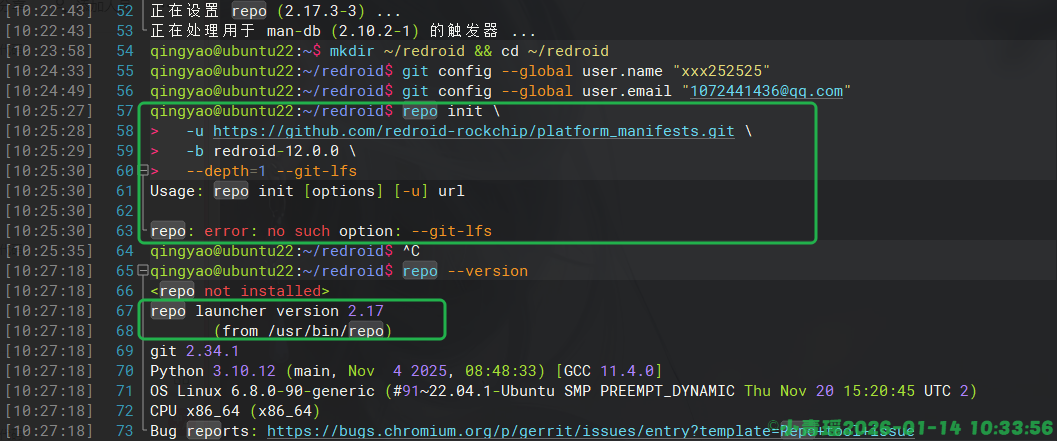Viewport: 1057px width, 441px height.
Task: Toggle the fold marker beside line 65
Action: click(145, 271)
